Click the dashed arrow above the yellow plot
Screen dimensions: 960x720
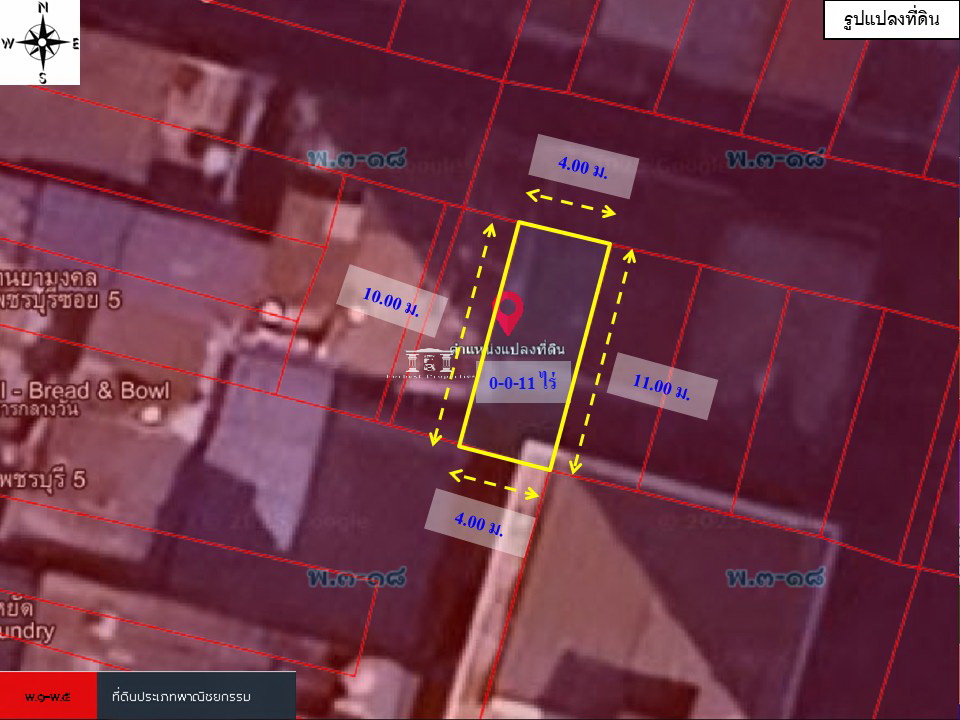coord(570,201)
